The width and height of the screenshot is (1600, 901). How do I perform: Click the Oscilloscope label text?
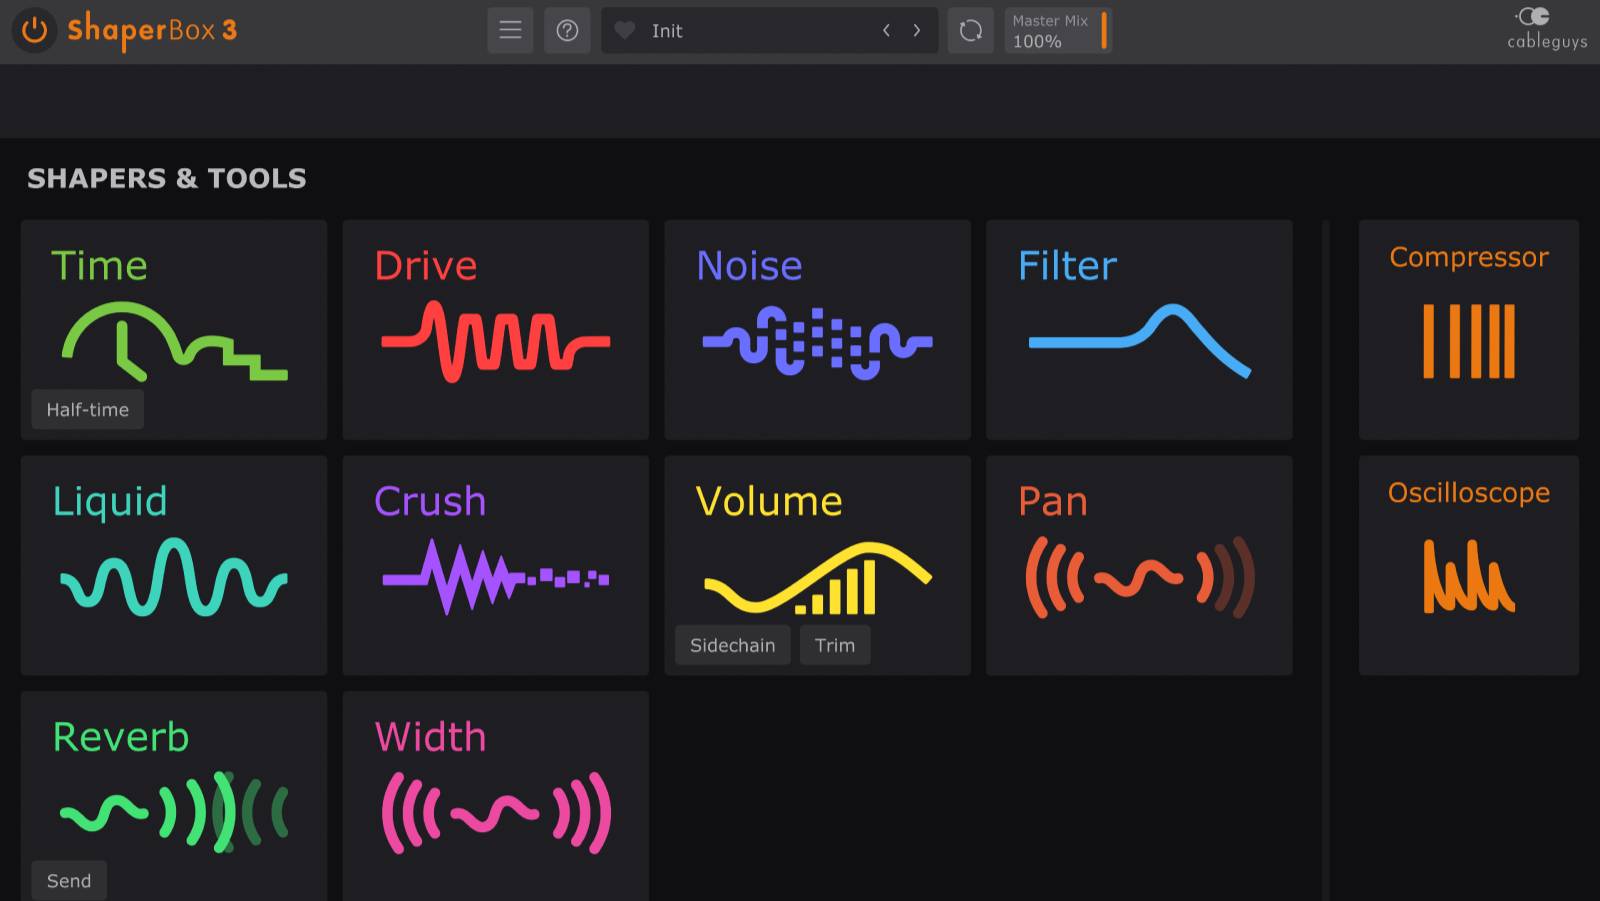point(1469,493)
